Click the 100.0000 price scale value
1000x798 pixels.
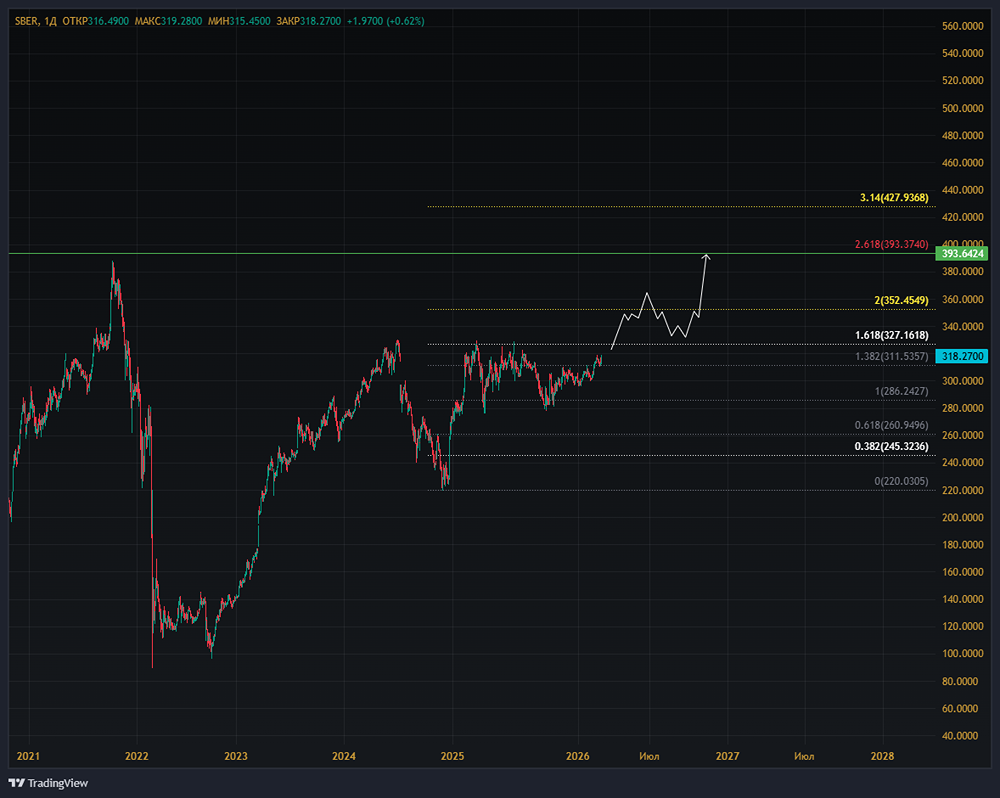pos(962,654)
